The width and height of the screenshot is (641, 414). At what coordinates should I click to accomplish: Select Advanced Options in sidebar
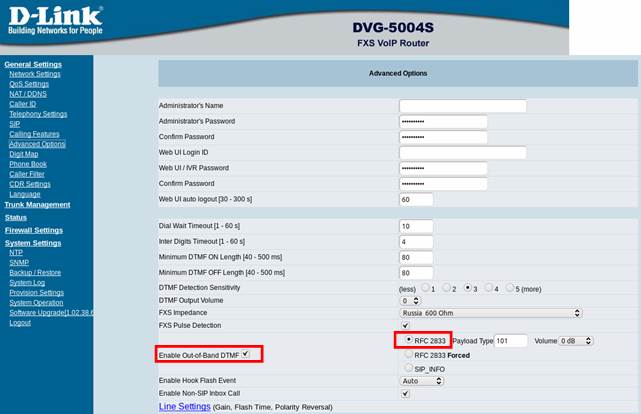click(x=37, y=144)
